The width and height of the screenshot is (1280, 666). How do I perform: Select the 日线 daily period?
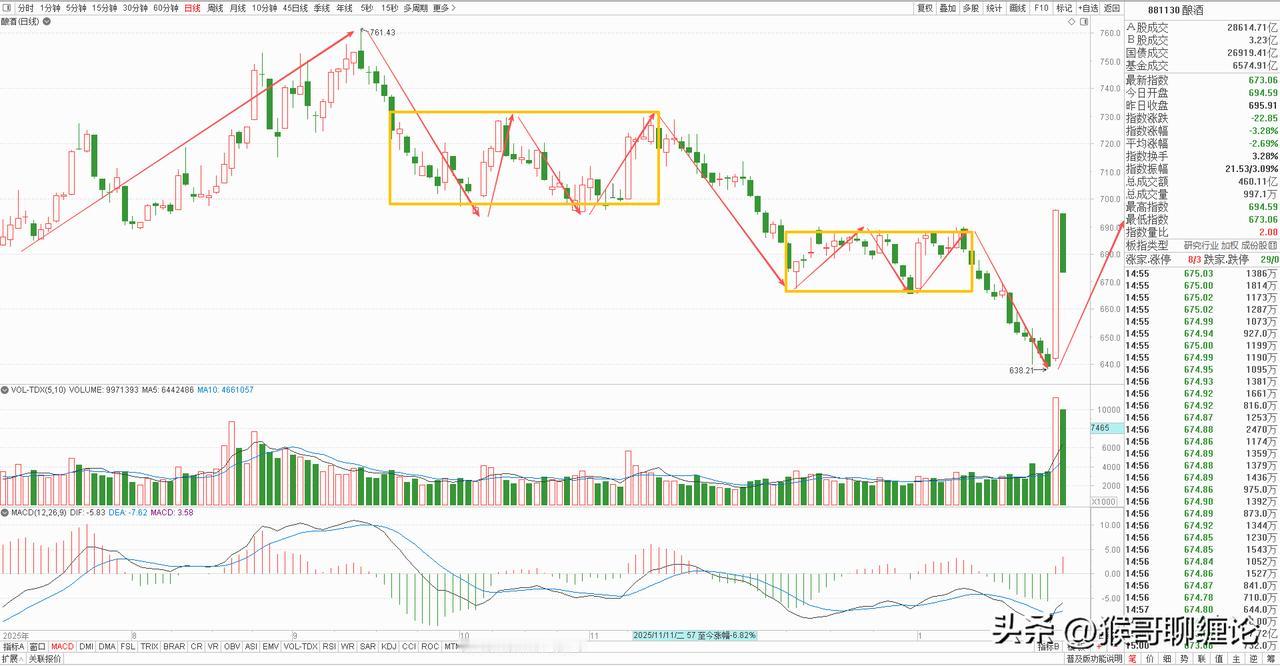192,8
